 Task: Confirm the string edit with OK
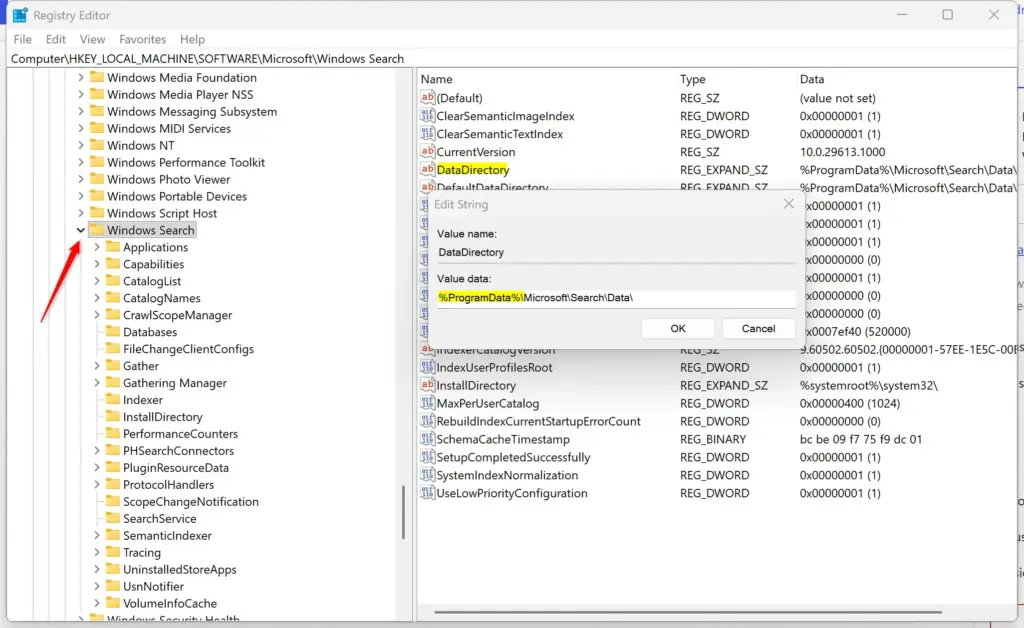(678, 328)
